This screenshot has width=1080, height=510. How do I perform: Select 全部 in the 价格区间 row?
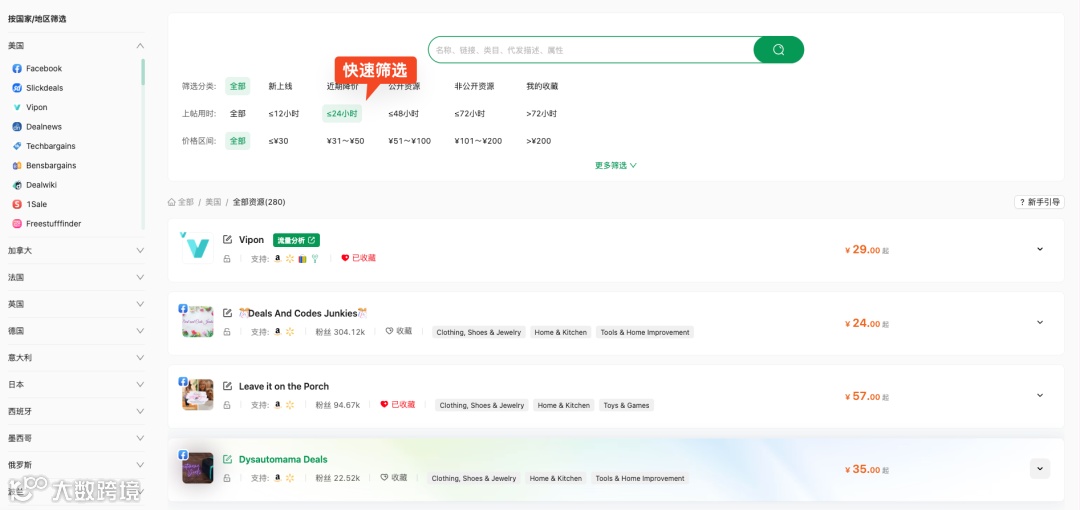pyautogui.click(x=238, y=141)
